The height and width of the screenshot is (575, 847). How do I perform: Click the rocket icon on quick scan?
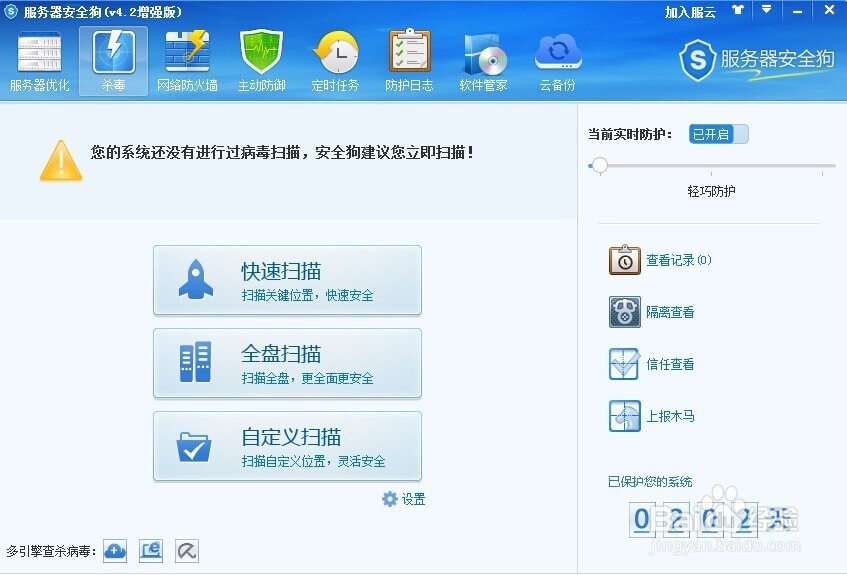pyautogui.click(x=196, y=279)
